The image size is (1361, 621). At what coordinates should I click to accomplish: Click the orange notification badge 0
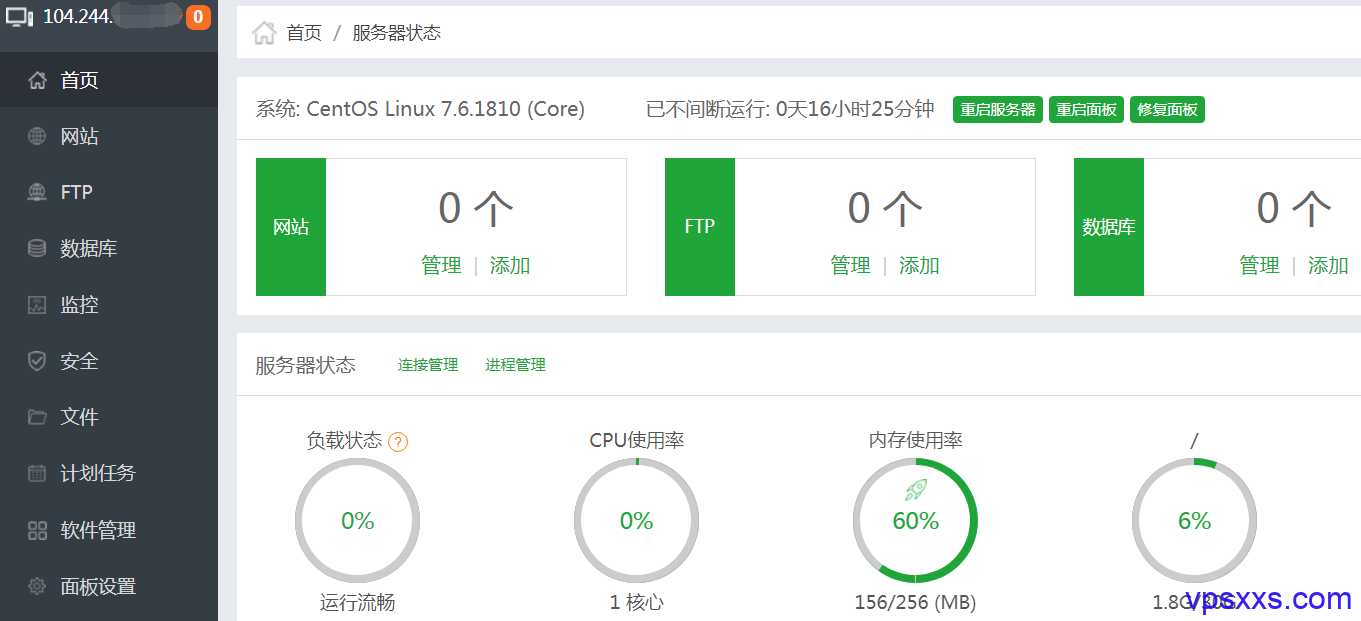(x=198, y=17)
